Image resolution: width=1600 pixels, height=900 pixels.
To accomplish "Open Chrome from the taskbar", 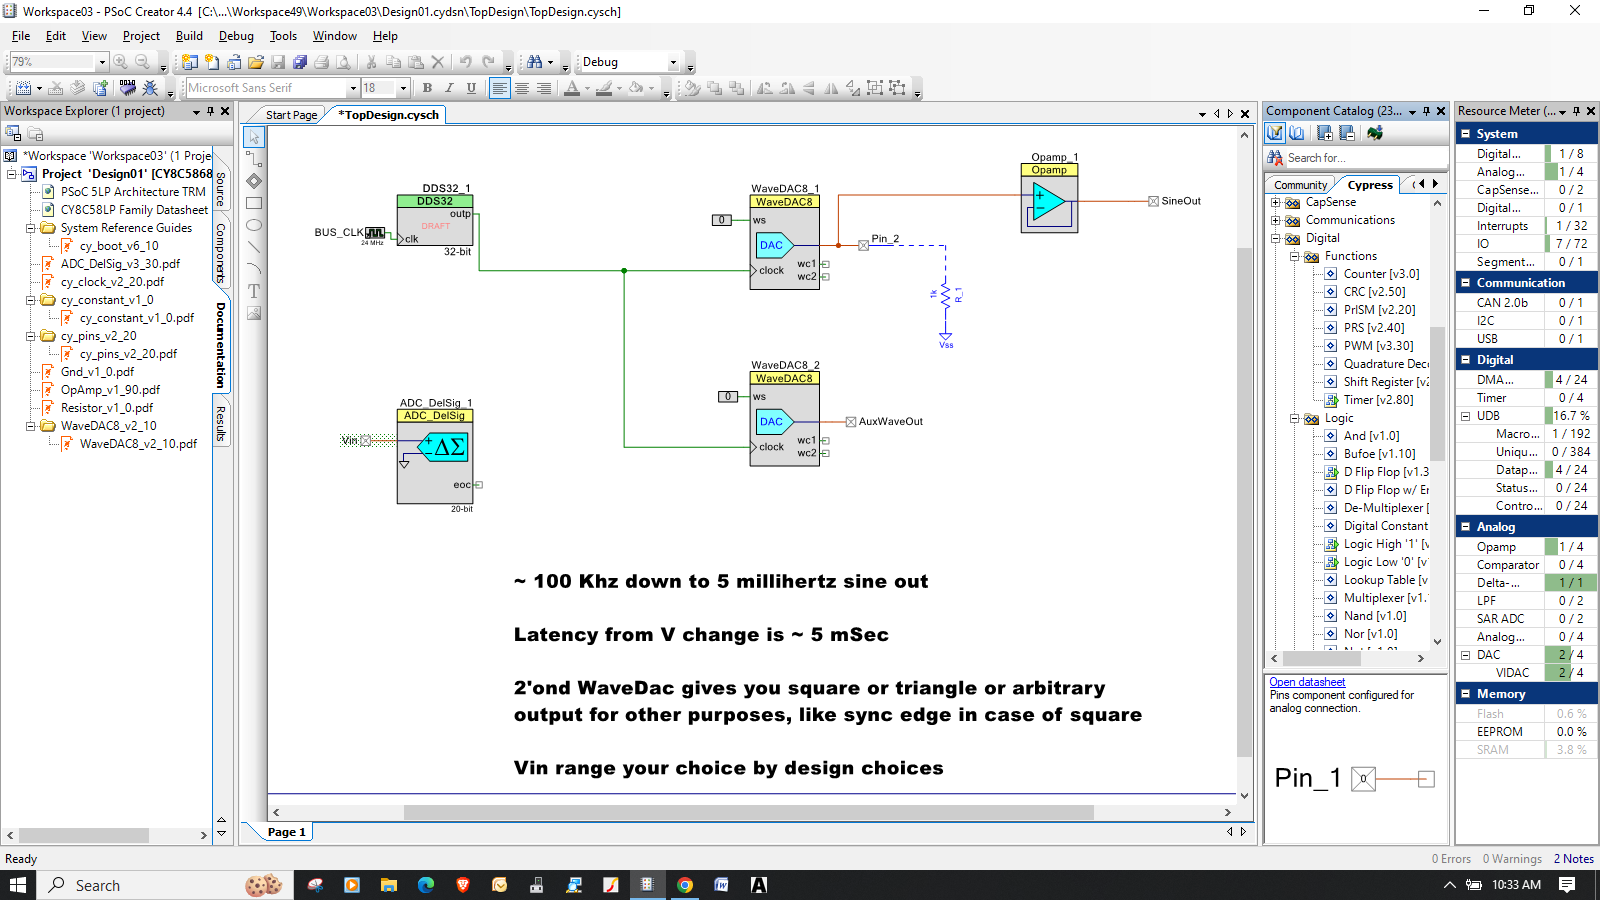I will 685,885.
